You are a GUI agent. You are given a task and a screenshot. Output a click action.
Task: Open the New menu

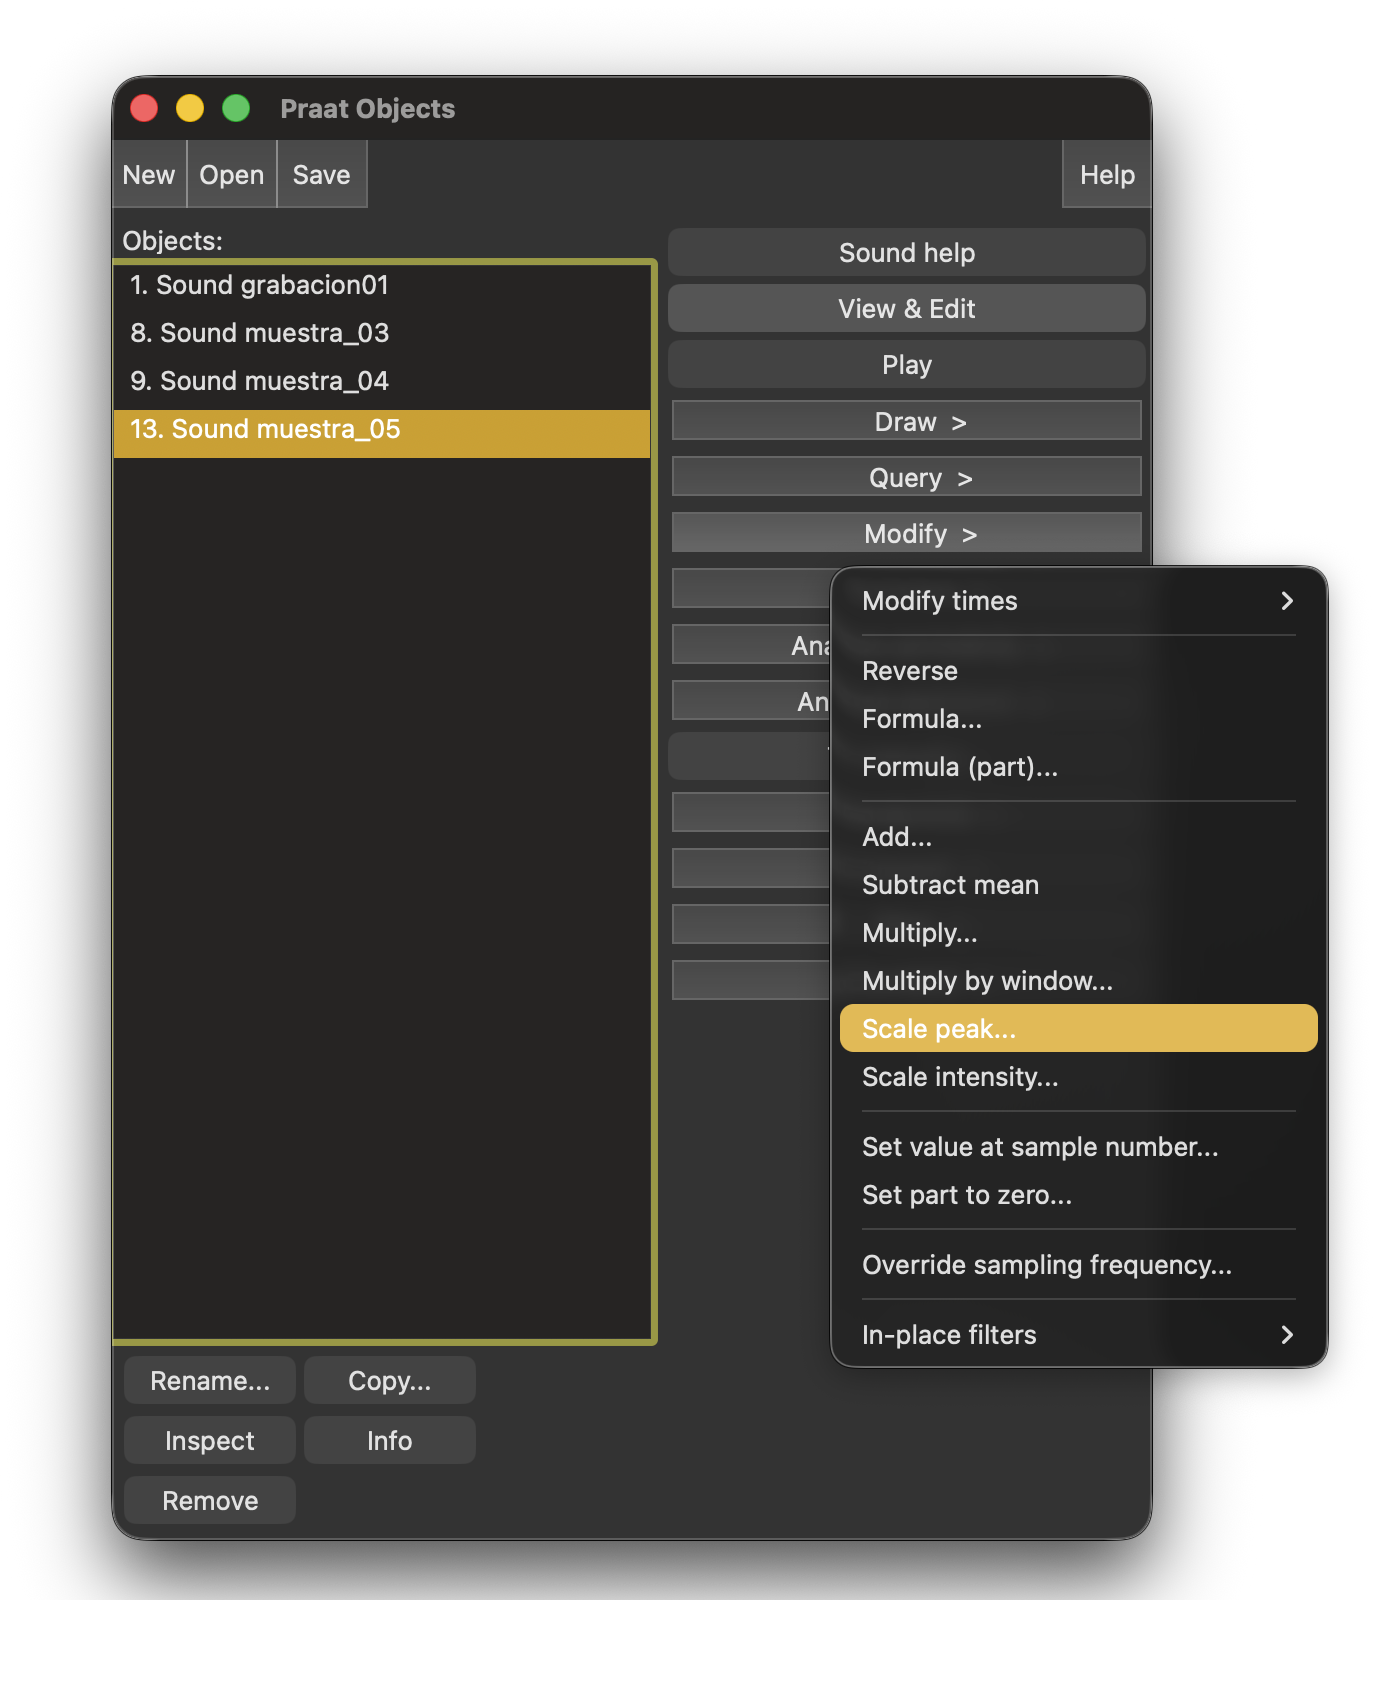click(x=149, y=175)
